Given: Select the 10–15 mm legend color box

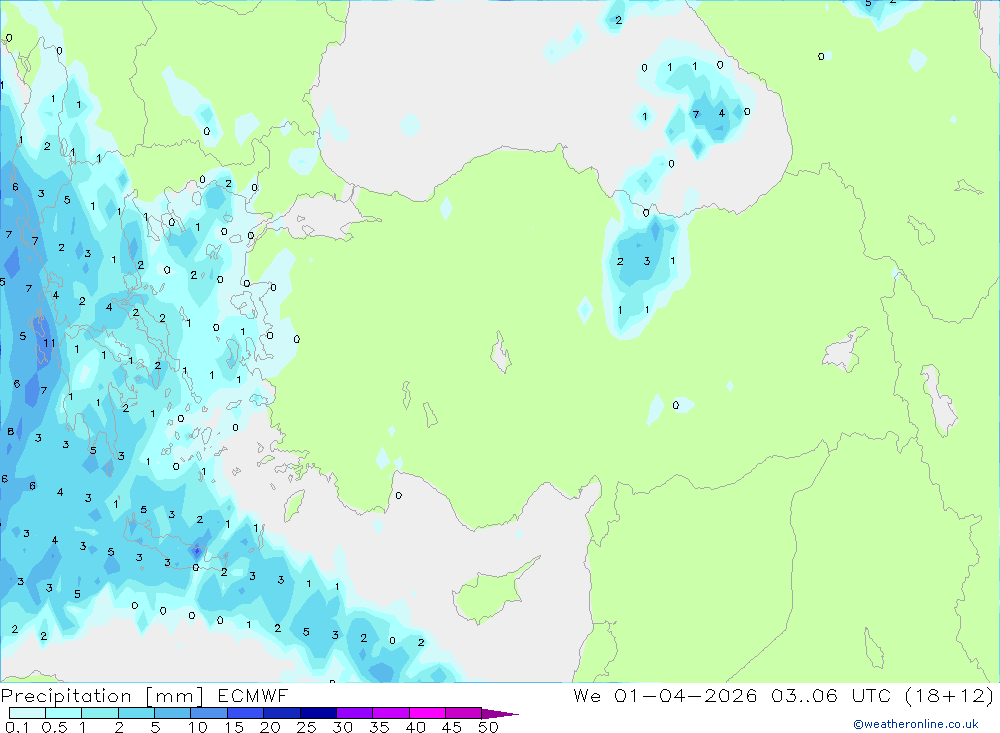Looking at the screenshot, I should point(209,713).
